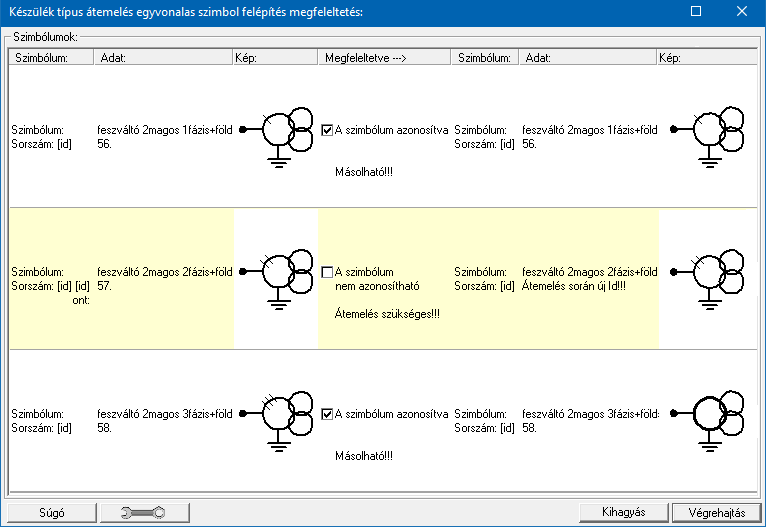This screenshot has height=527, width=766.
Task: Click 'Másolható!!!' text in row 58
Action: [x=363, y=456]
